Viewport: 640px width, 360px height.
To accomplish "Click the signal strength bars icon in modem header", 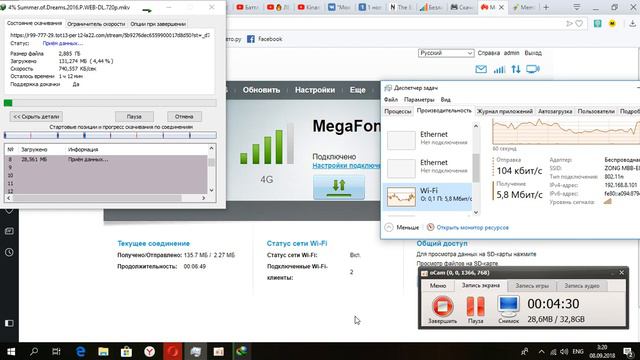I will [499, 69].
